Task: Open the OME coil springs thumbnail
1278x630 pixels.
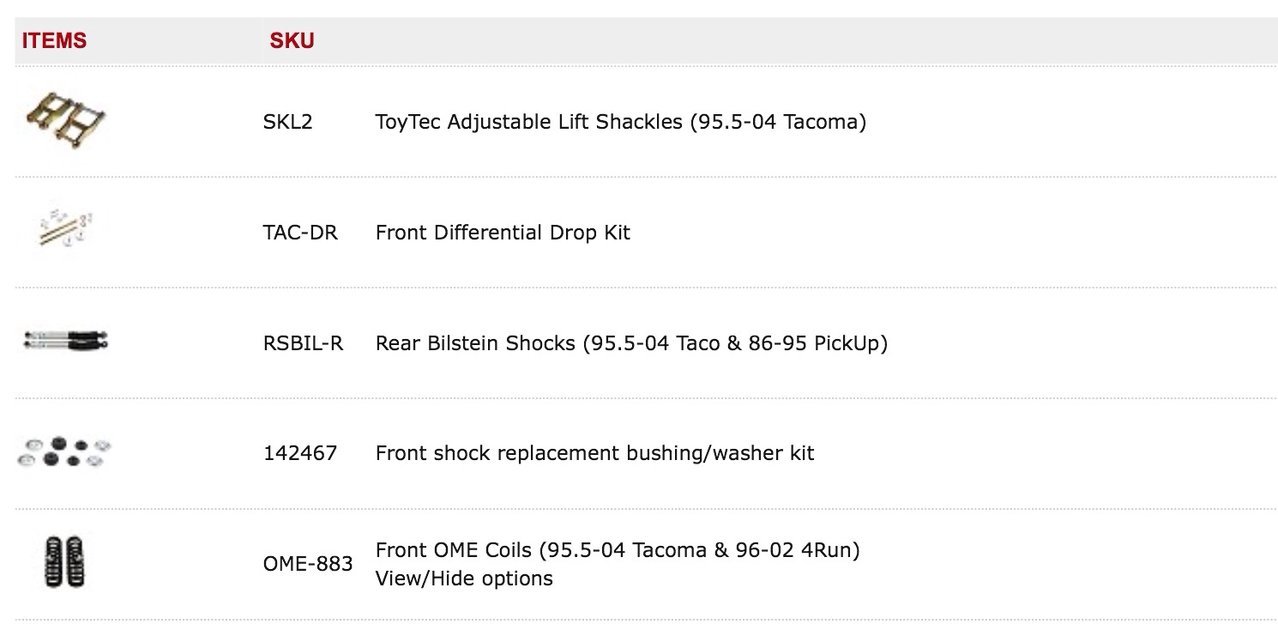Action: (65, 562)
